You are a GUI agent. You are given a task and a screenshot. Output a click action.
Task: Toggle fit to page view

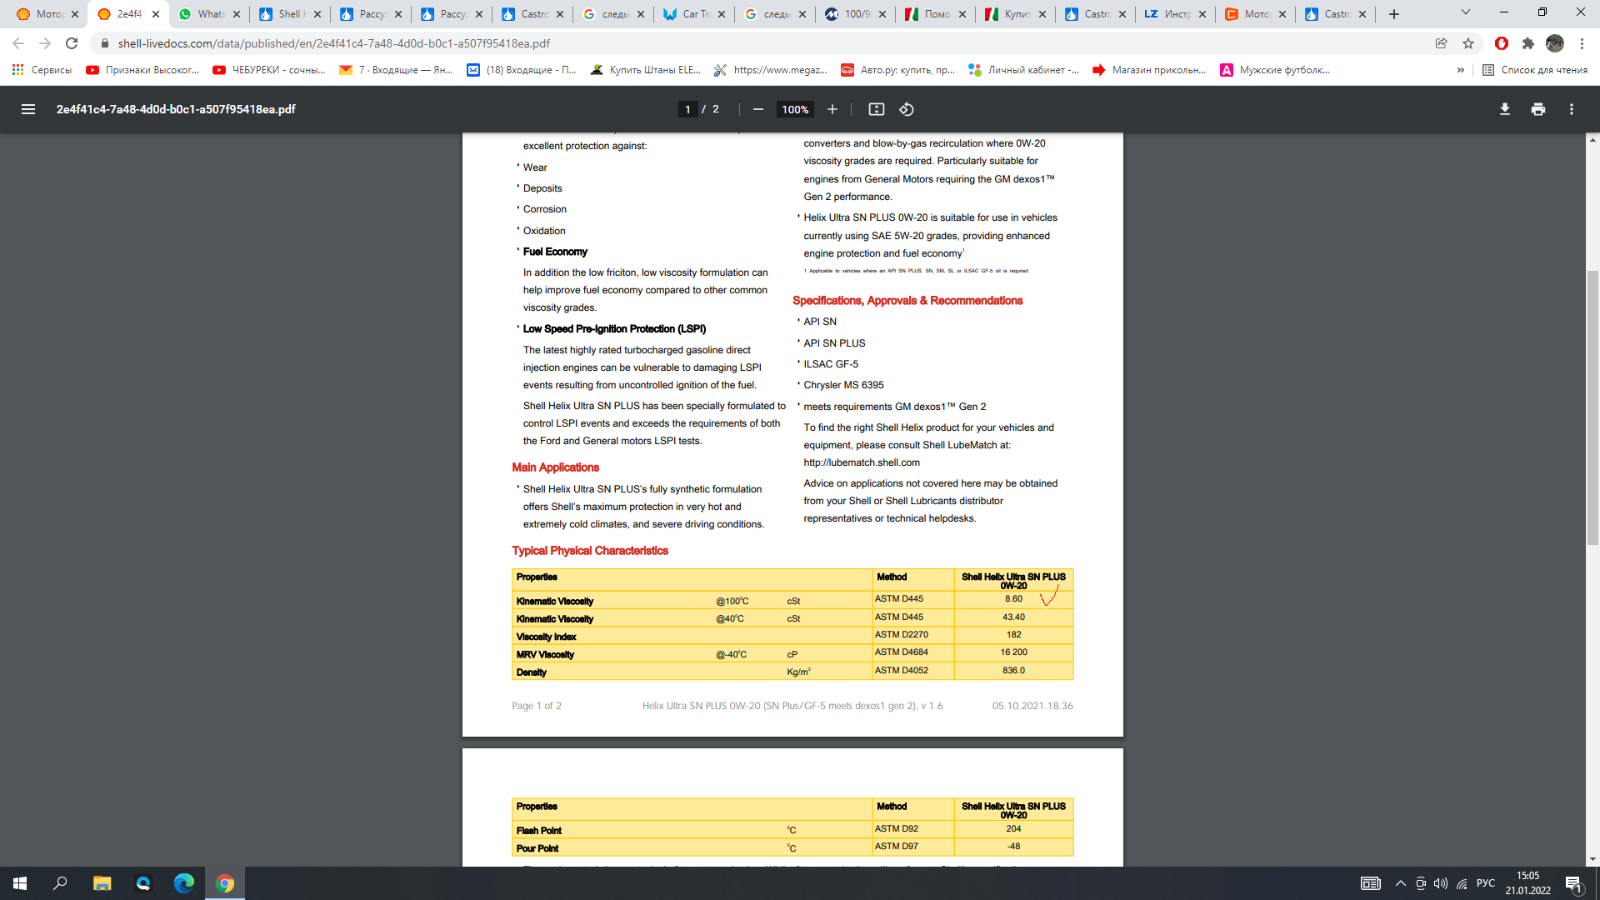tap(876, 109)
